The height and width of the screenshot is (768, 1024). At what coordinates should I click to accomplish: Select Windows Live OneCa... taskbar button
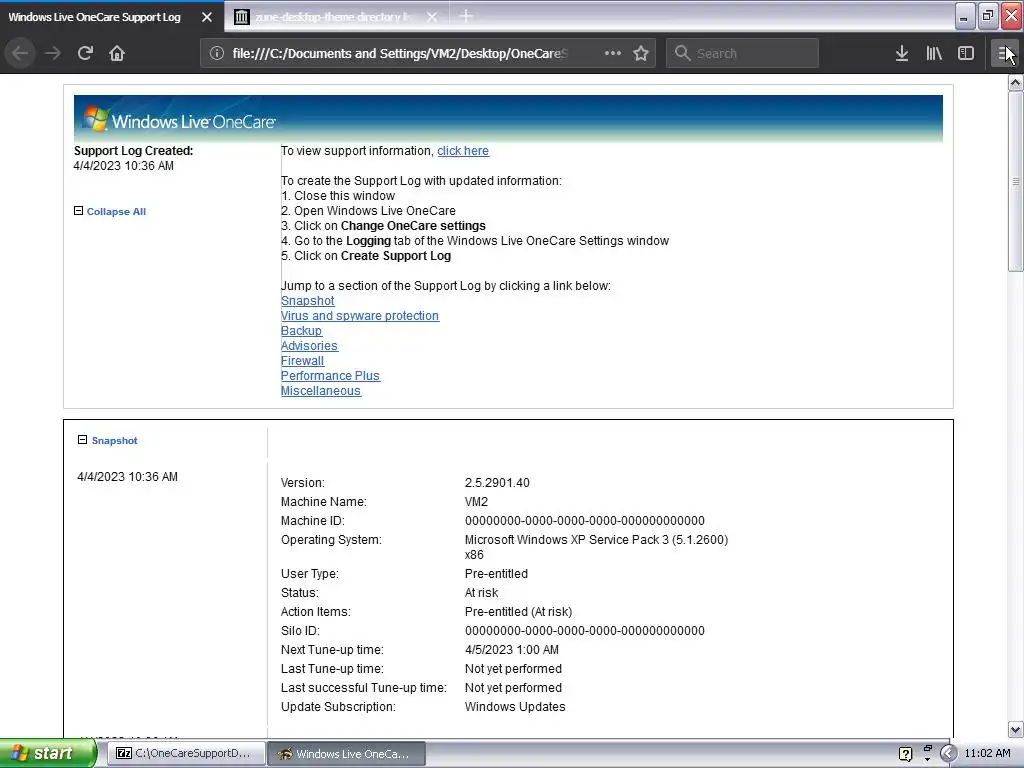pos(346,754)
